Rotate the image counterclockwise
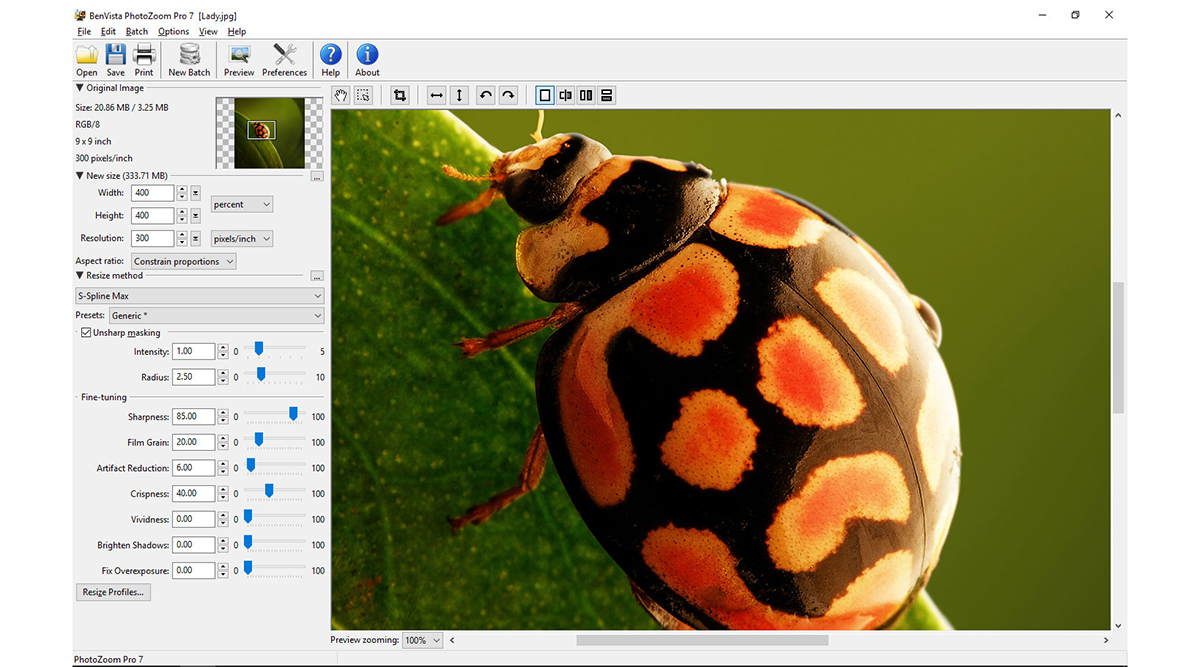 tap(485, 95)
